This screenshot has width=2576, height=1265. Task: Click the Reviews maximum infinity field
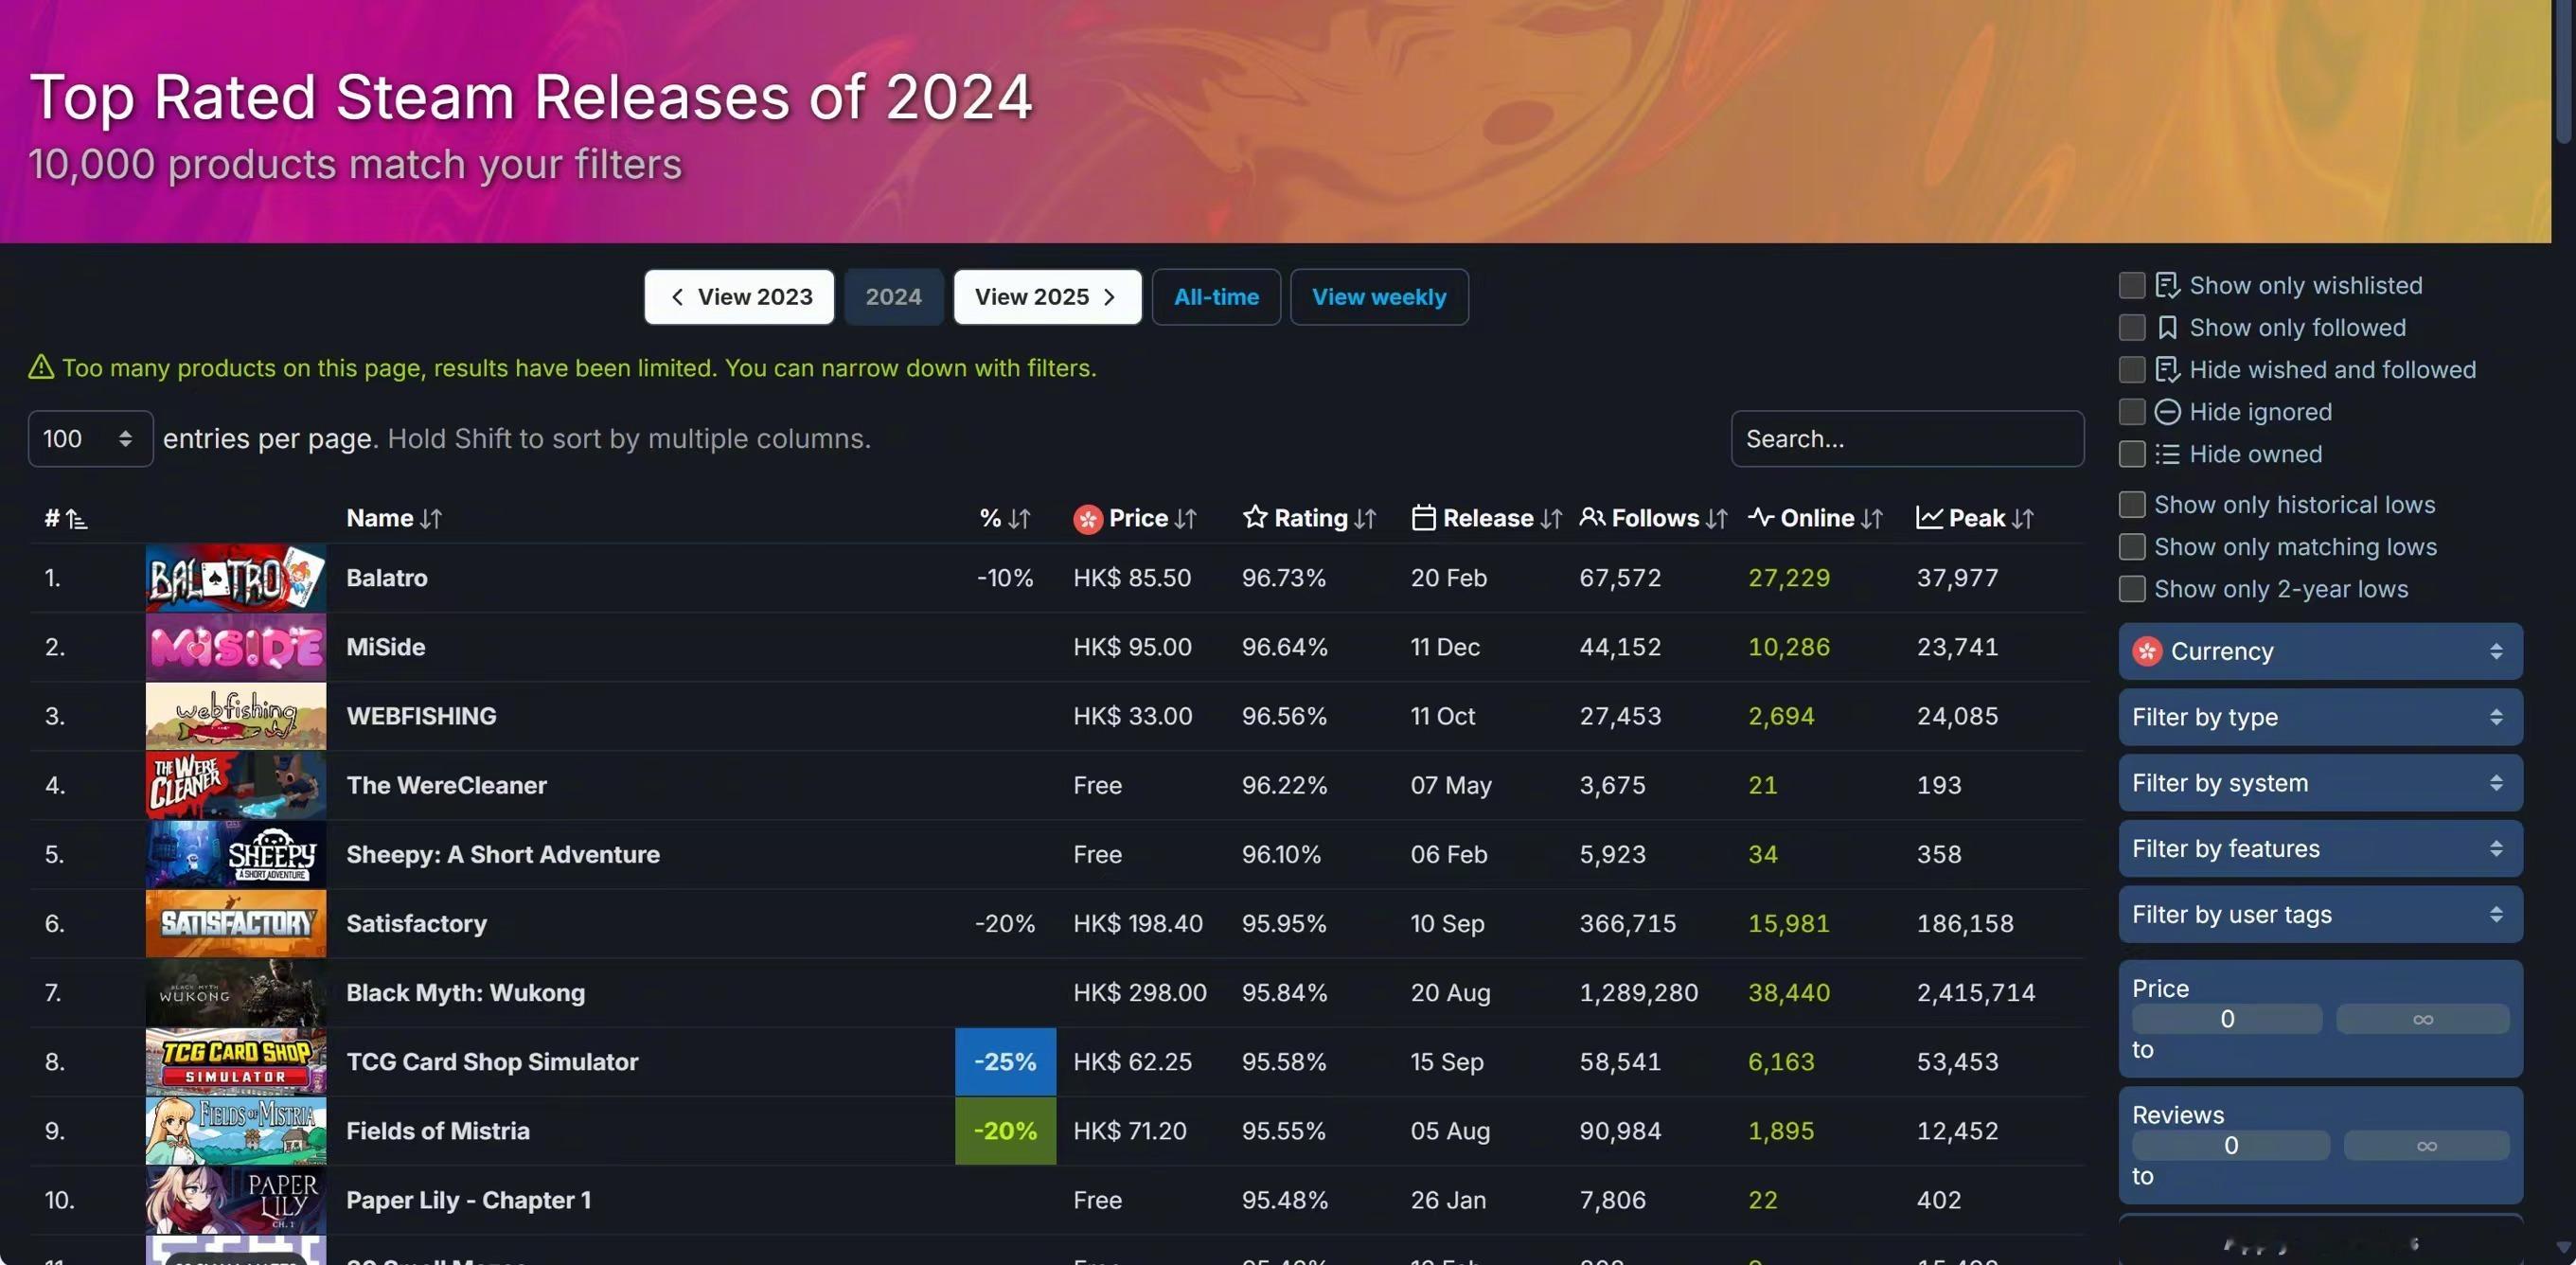(2426, 1146)
